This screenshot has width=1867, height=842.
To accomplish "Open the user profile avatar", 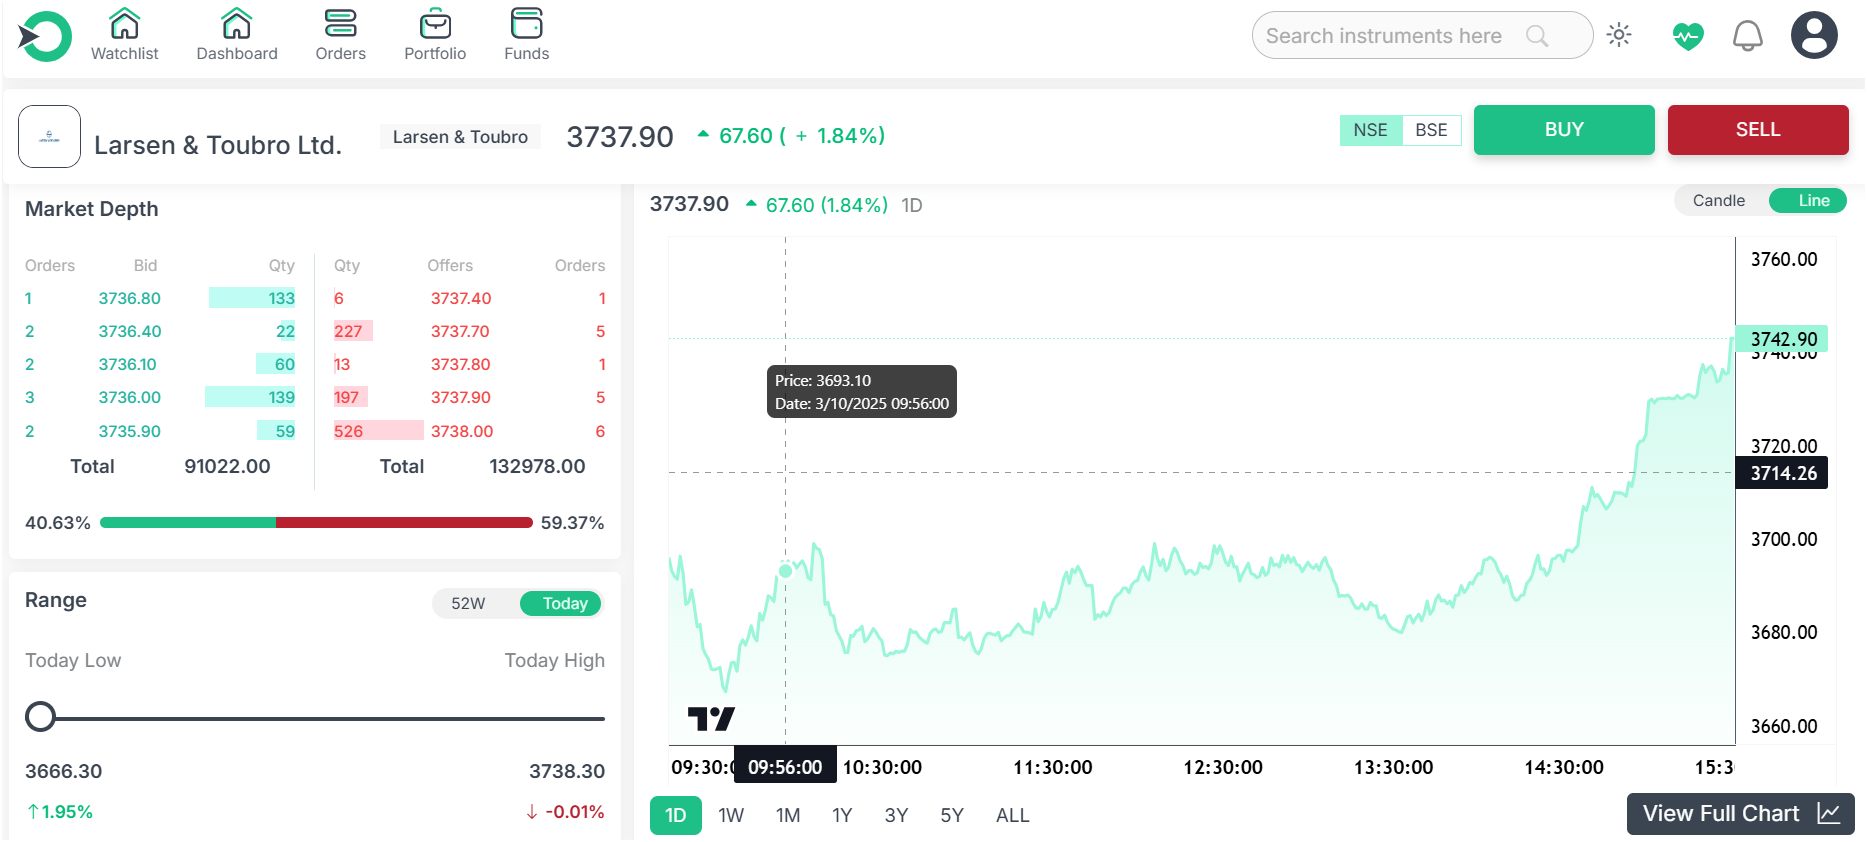I will [x=1814, y=36].
